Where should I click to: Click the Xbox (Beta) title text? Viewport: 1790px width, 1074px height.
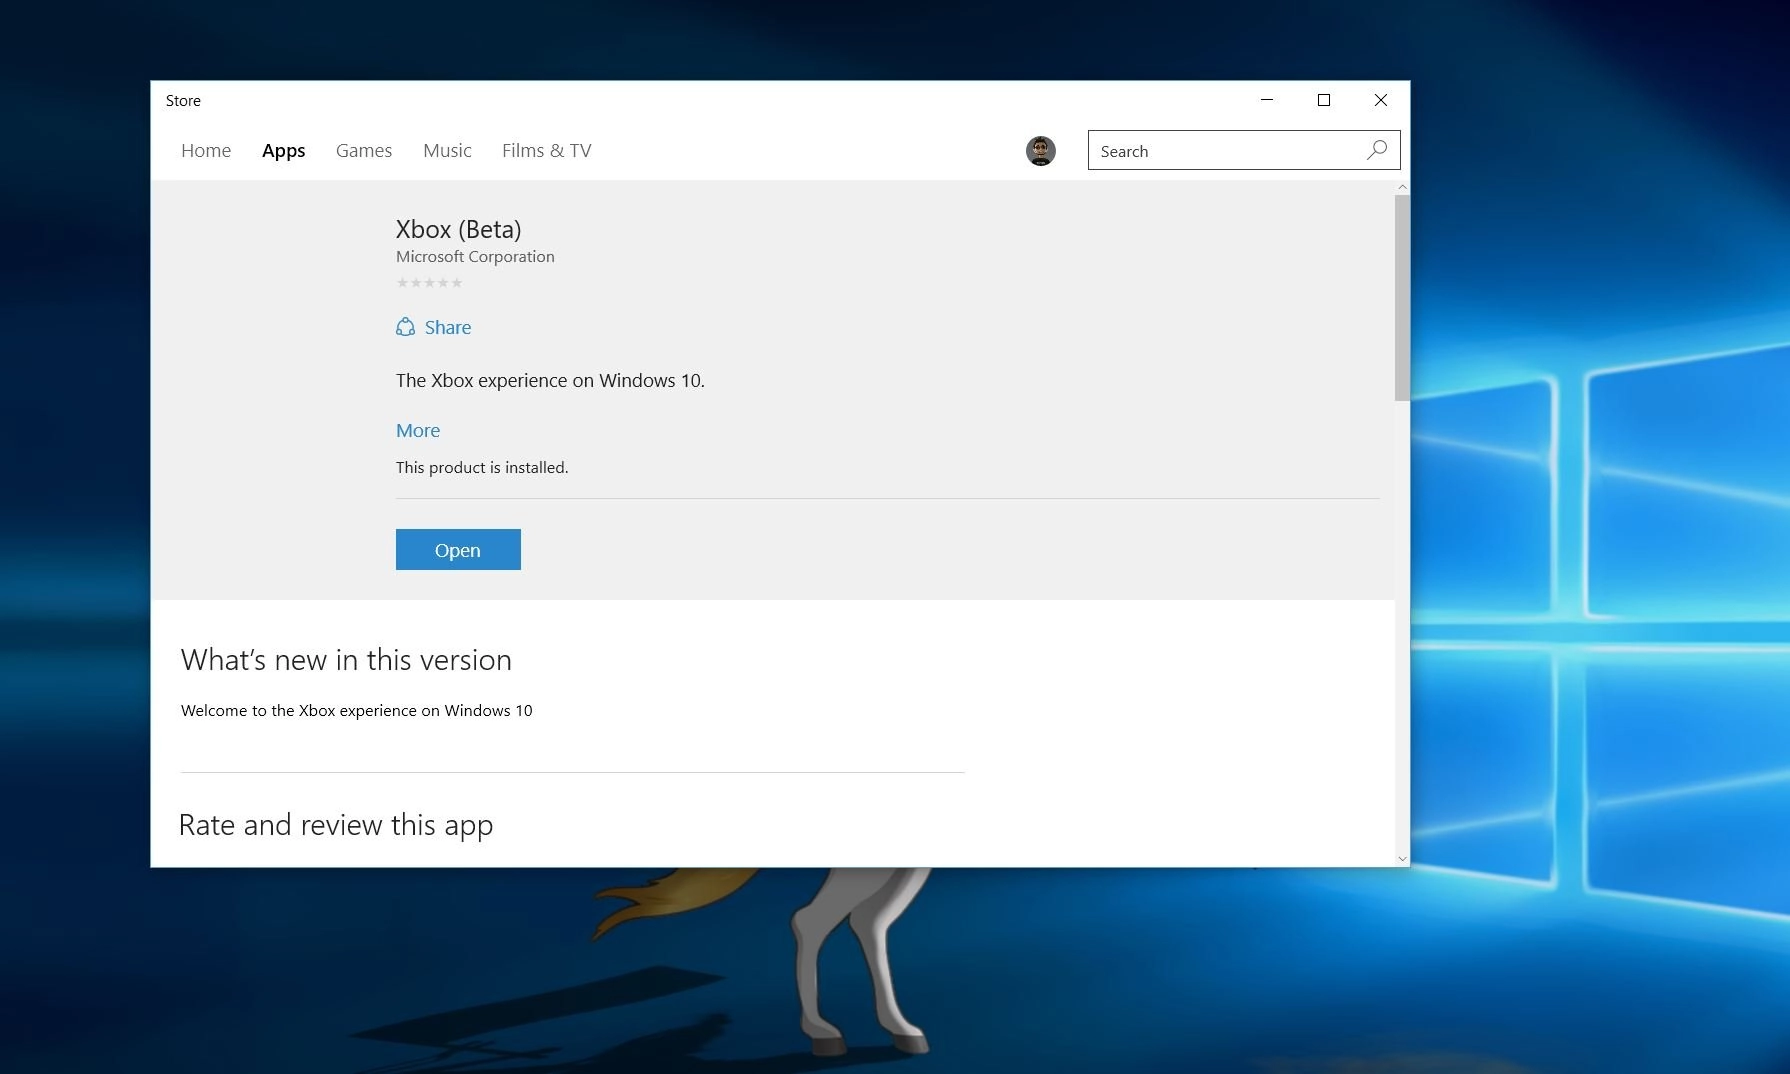(x=459, y=229)
